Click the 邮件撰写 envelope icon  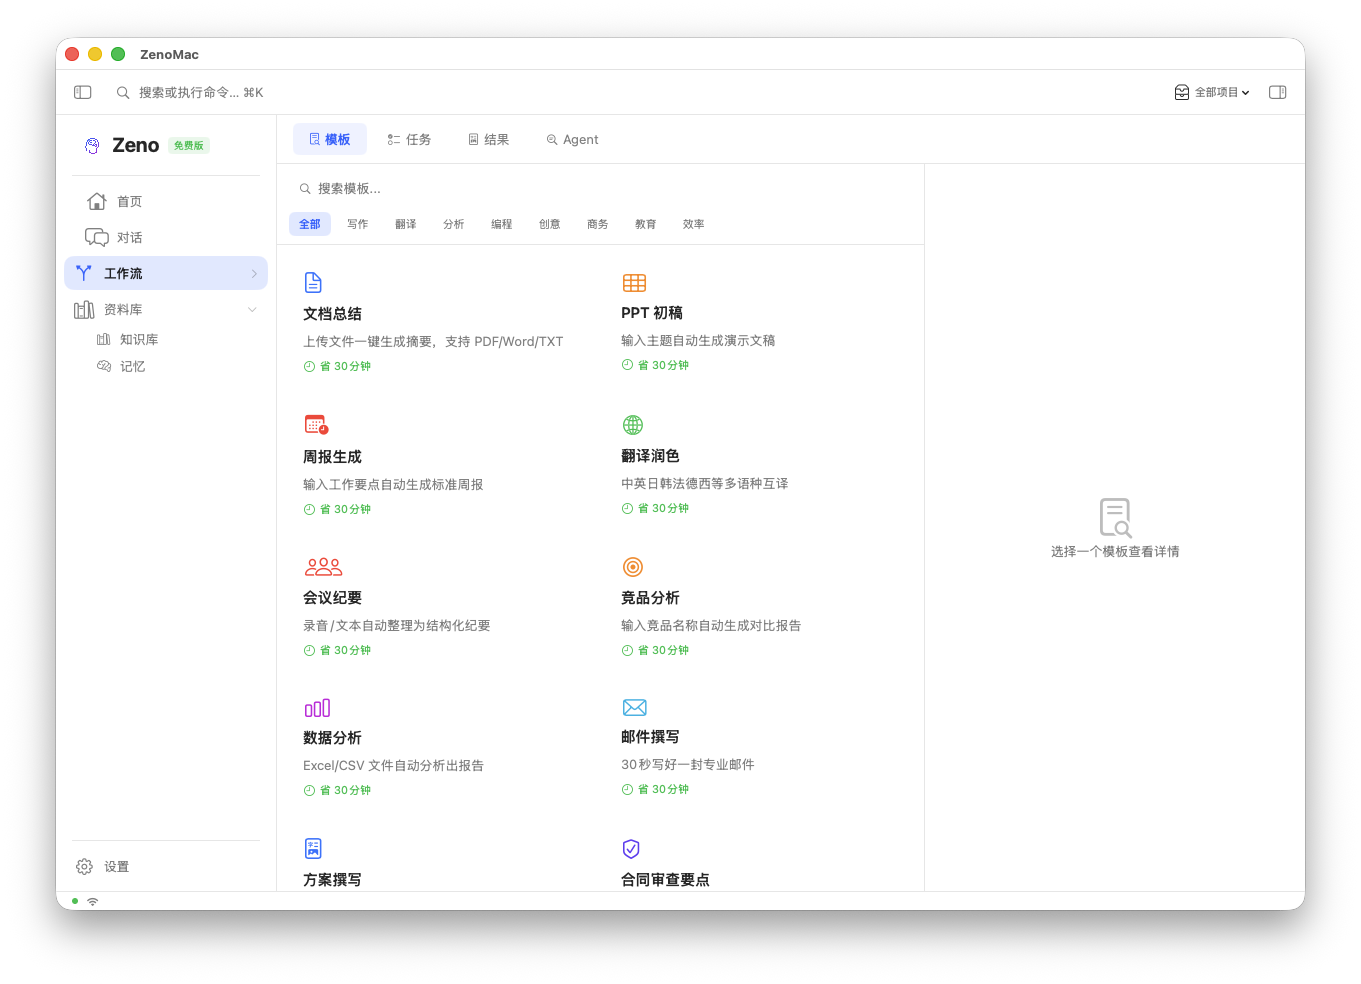tap(634, 706)
